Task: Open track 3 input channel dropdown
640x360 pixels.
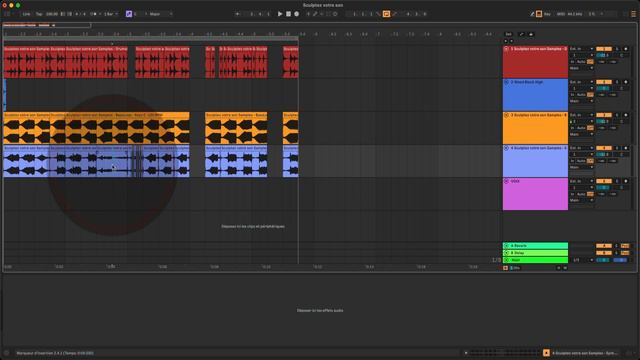Action: (x=582, y=121)
